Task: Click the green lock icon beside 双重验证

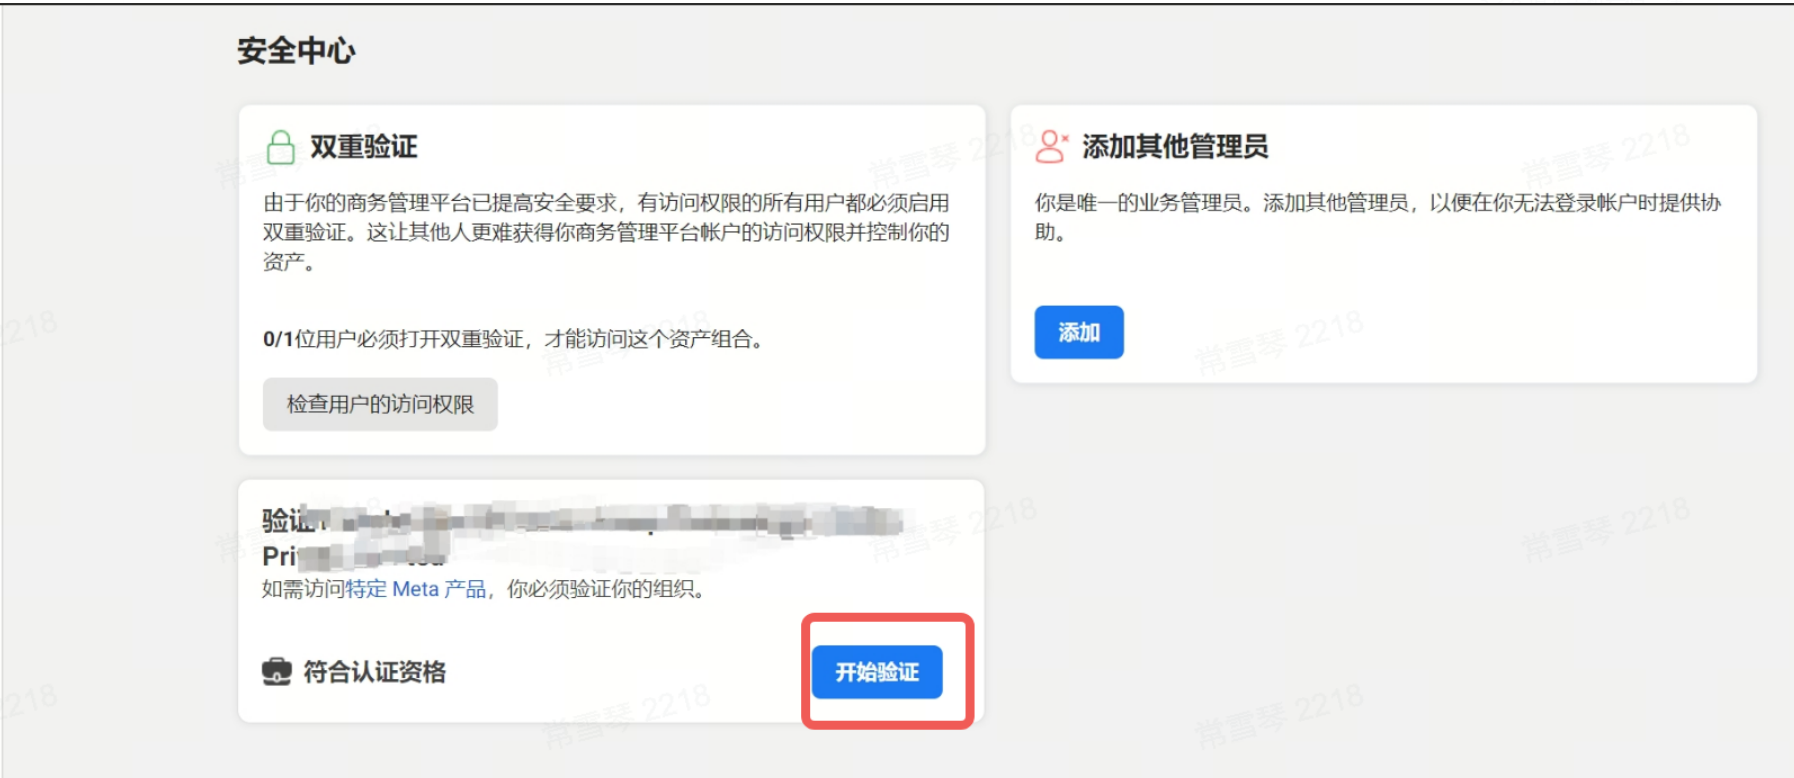Action: [281, 147]
